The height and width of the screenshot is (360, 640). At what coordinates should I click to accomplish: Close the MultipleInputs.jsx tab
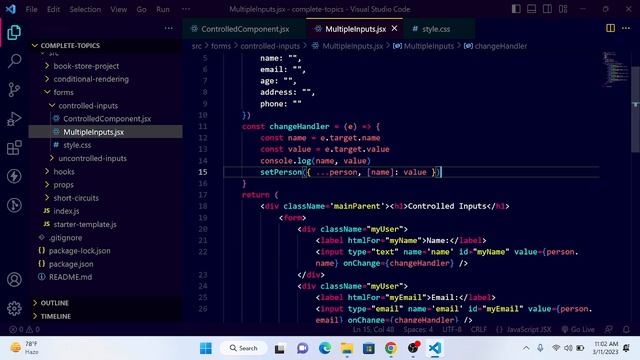click(394, 28)
